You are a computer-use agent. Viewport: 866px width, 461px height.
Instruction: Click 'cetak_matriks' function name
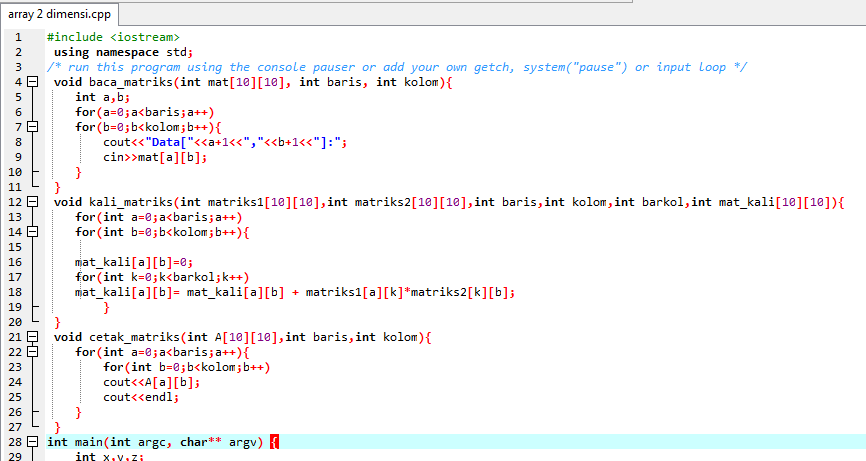(134, 337)
